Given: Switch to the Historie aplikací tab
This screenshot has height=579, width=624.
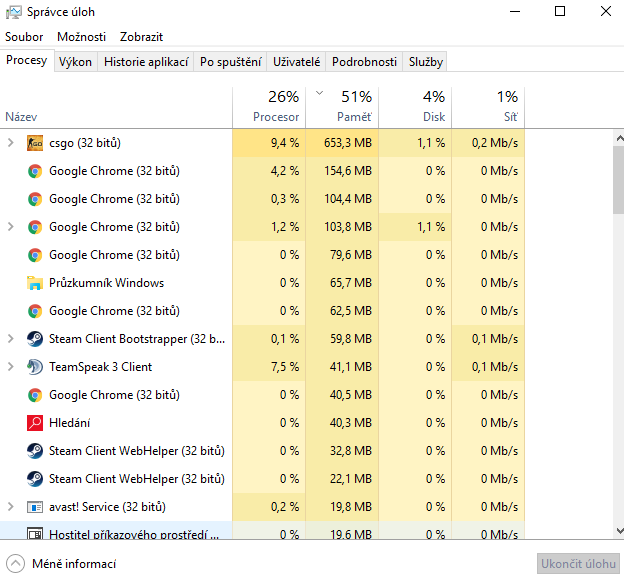Looking at the screenshot, I should click(146, 62).
